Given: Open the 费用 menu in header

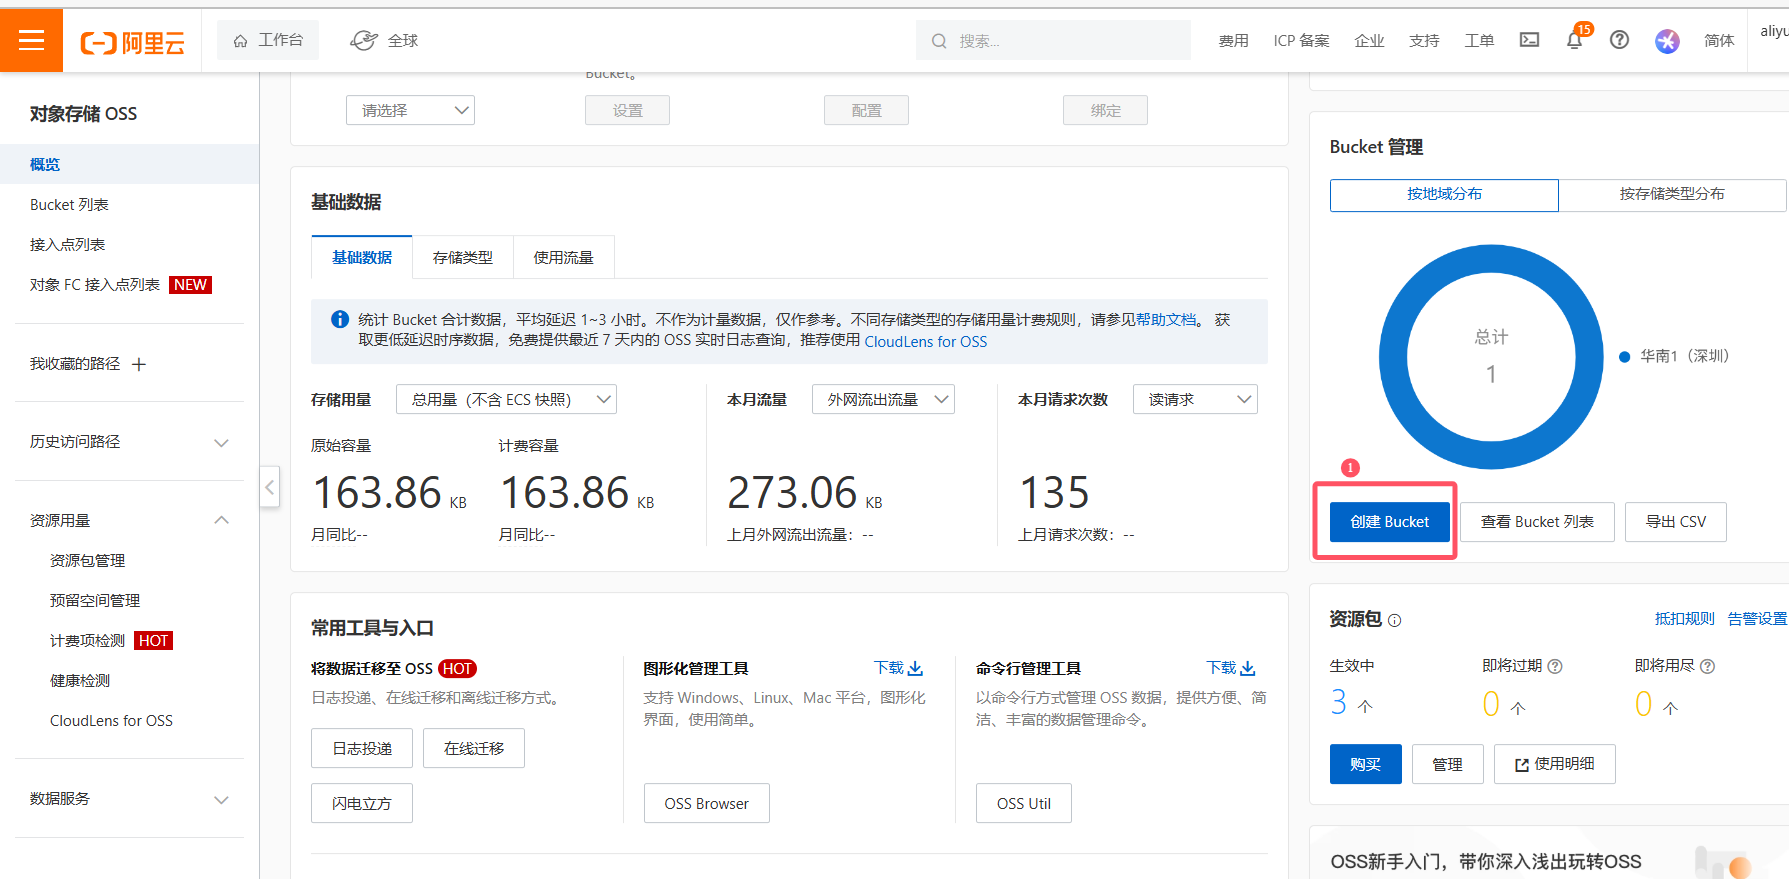Looking at the screenshot, I should coord(1234,41).
